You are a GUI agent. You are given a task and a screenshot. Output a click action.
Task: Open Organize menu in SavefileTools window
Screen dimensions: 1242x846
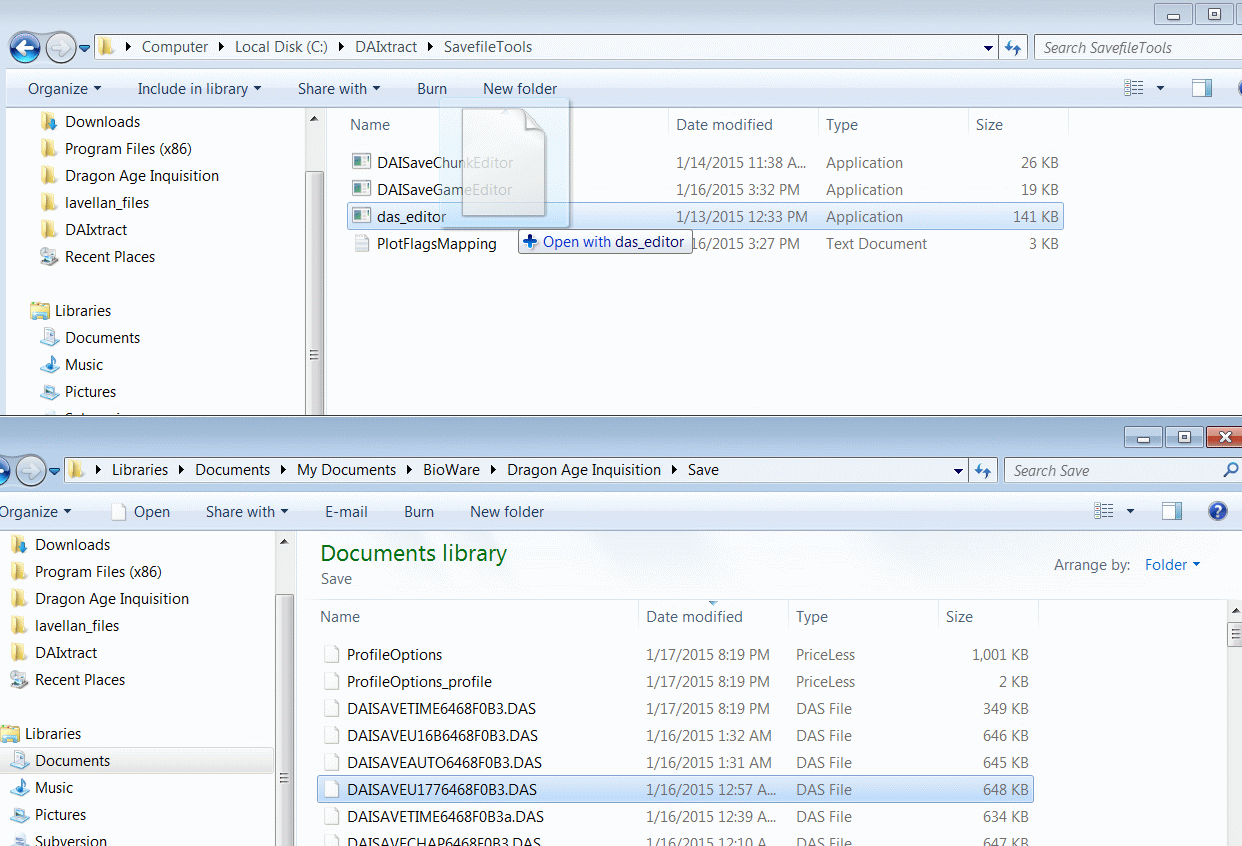[64, 88]
